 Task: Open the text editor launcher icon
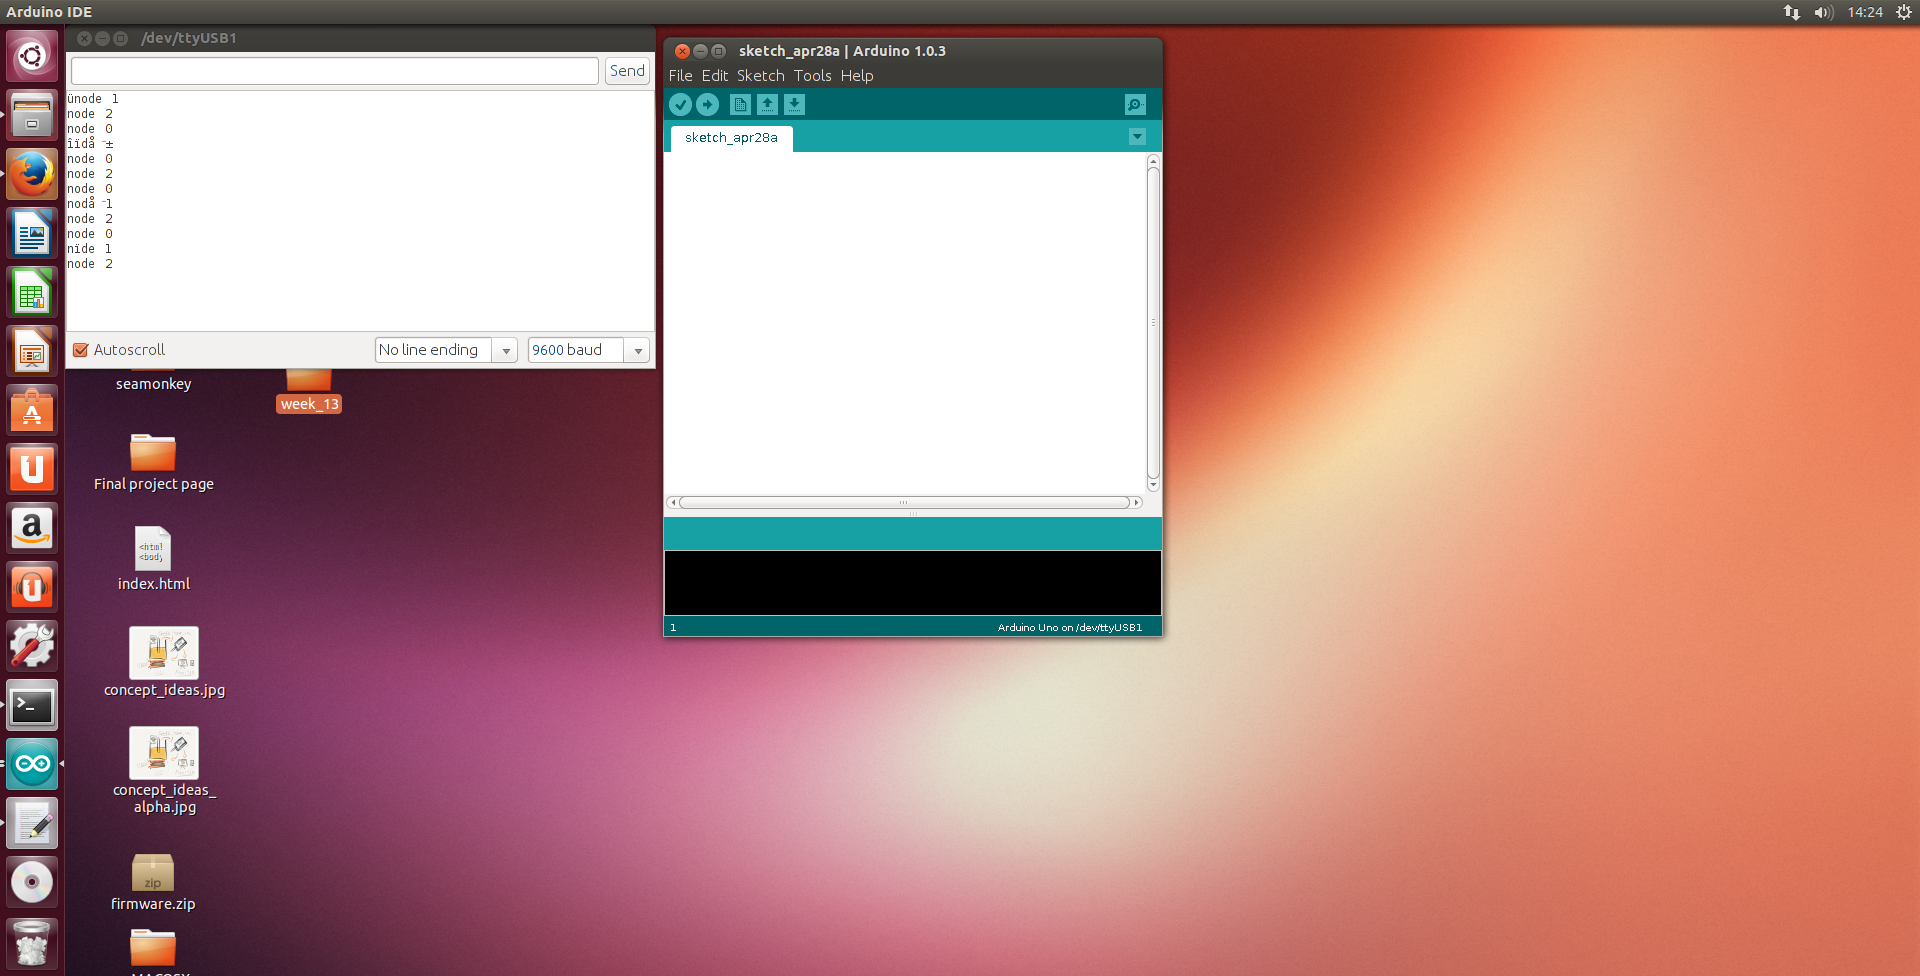pos(32,823)
